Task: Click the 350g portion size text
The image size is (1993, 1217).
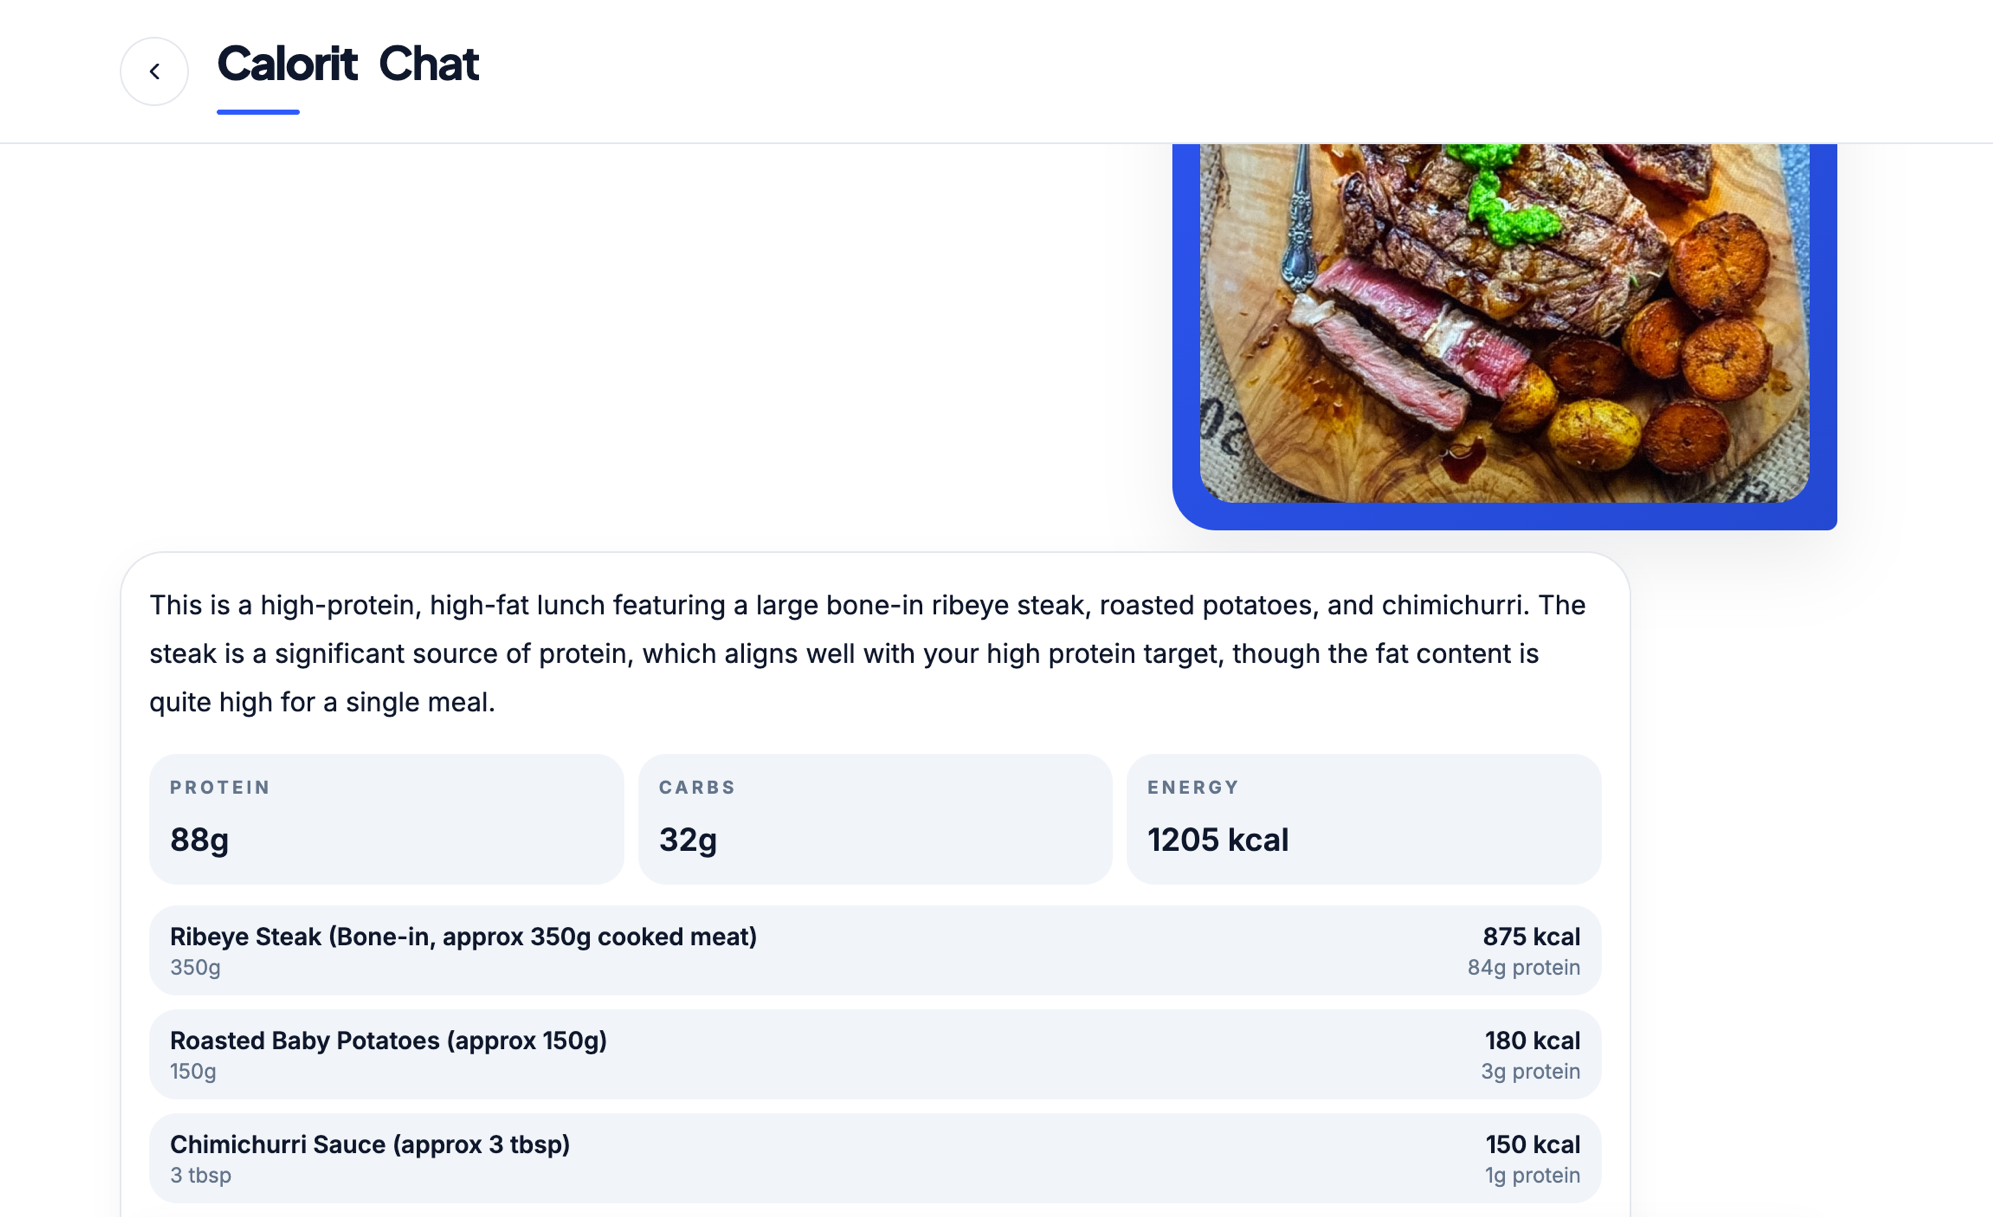Action: click(x=195, y=968)
